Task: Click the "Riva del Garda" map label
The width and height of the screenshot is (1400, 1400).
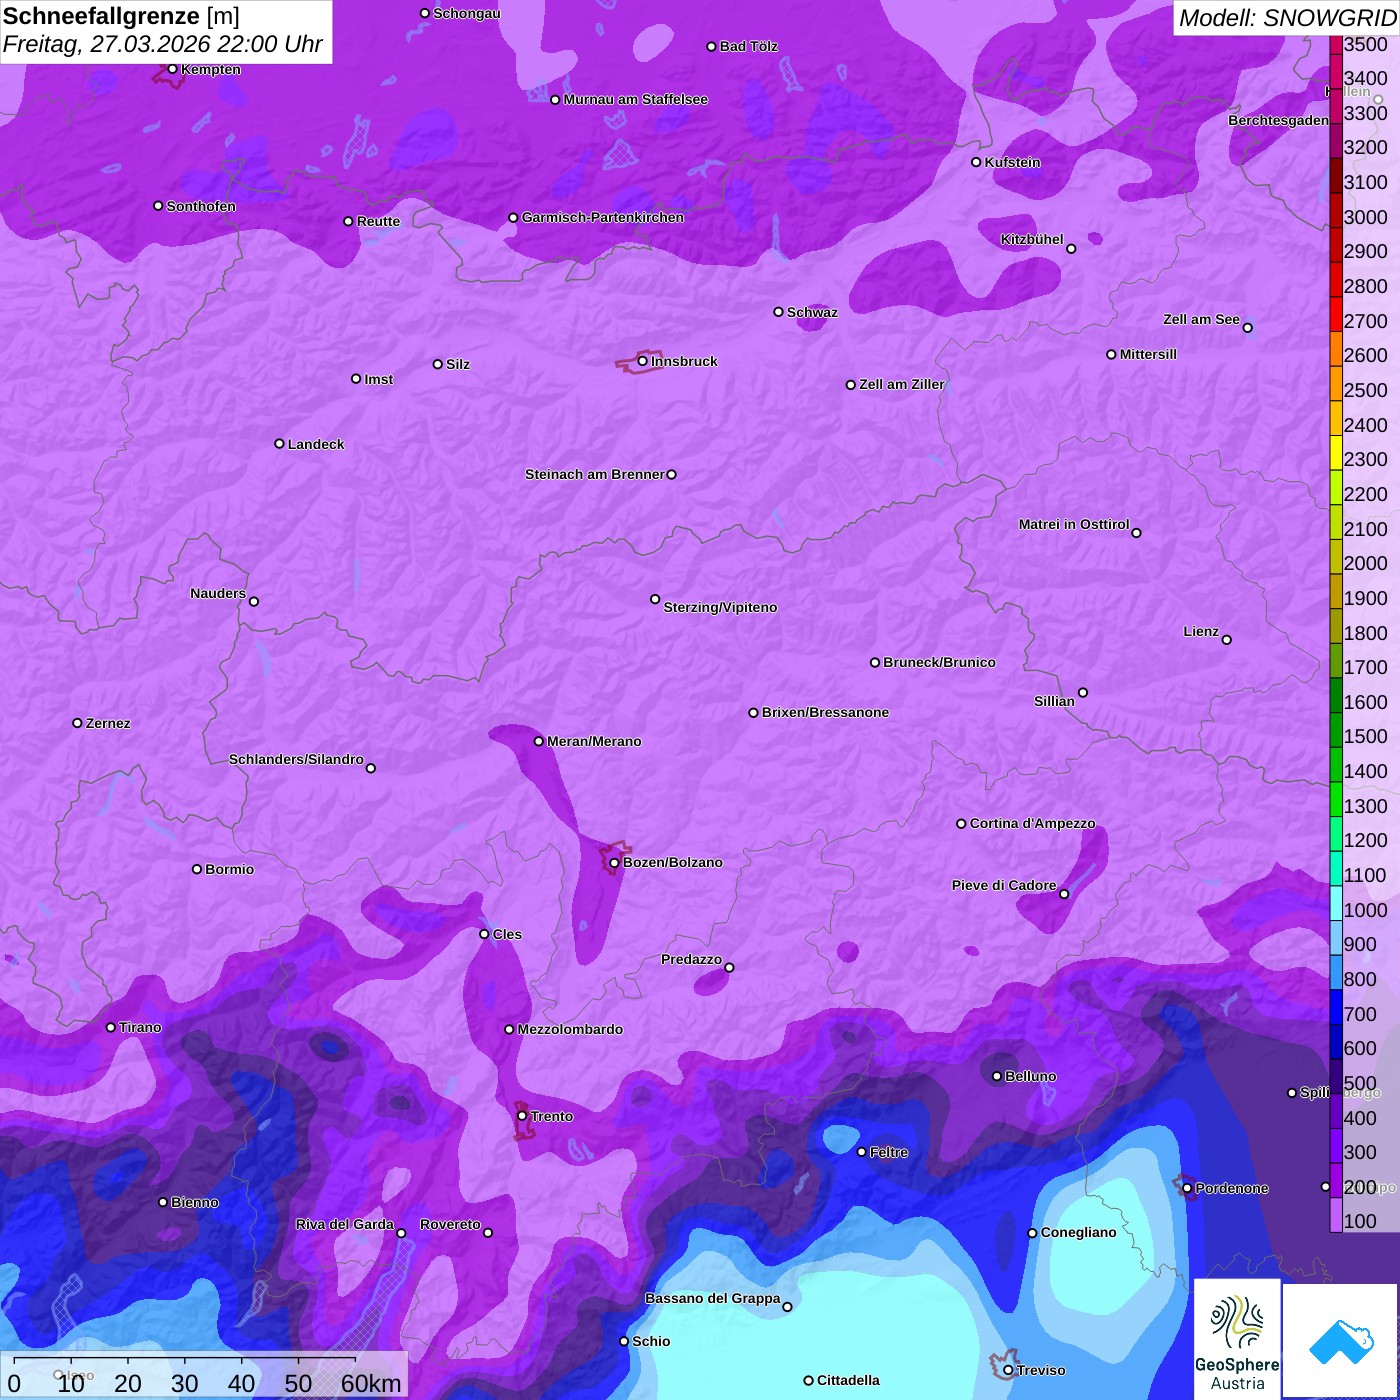Action: pos(345,1224)
